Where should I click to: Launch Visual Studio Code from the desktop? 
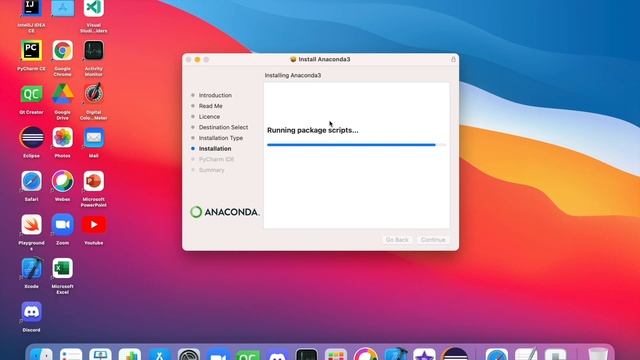click(93, 8)
